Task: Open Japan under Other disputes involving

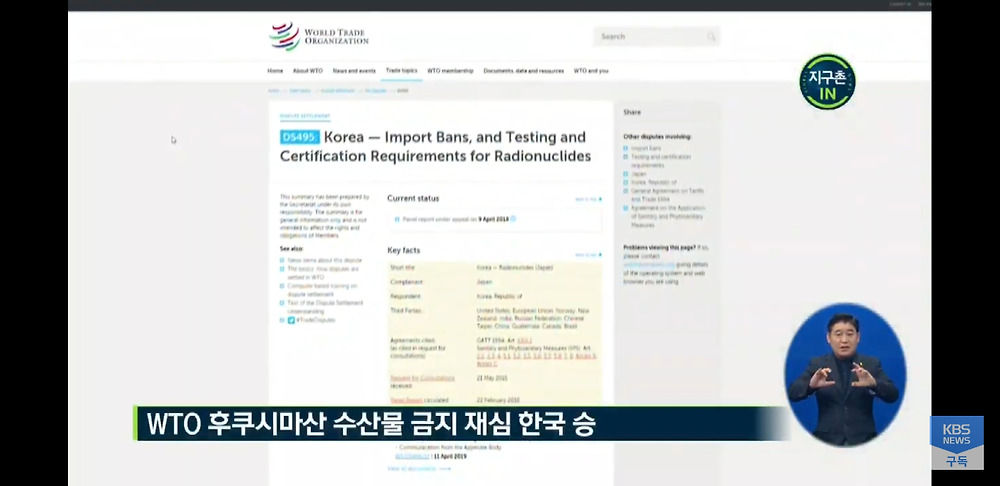Action: 638,173
